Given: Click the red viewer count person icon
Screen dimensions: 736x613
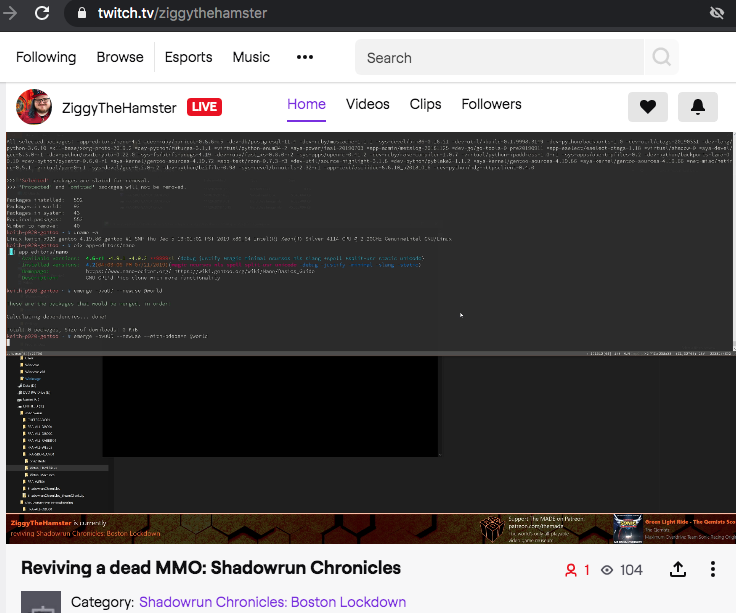Looking at the screenshot, I should click(571, 570).
